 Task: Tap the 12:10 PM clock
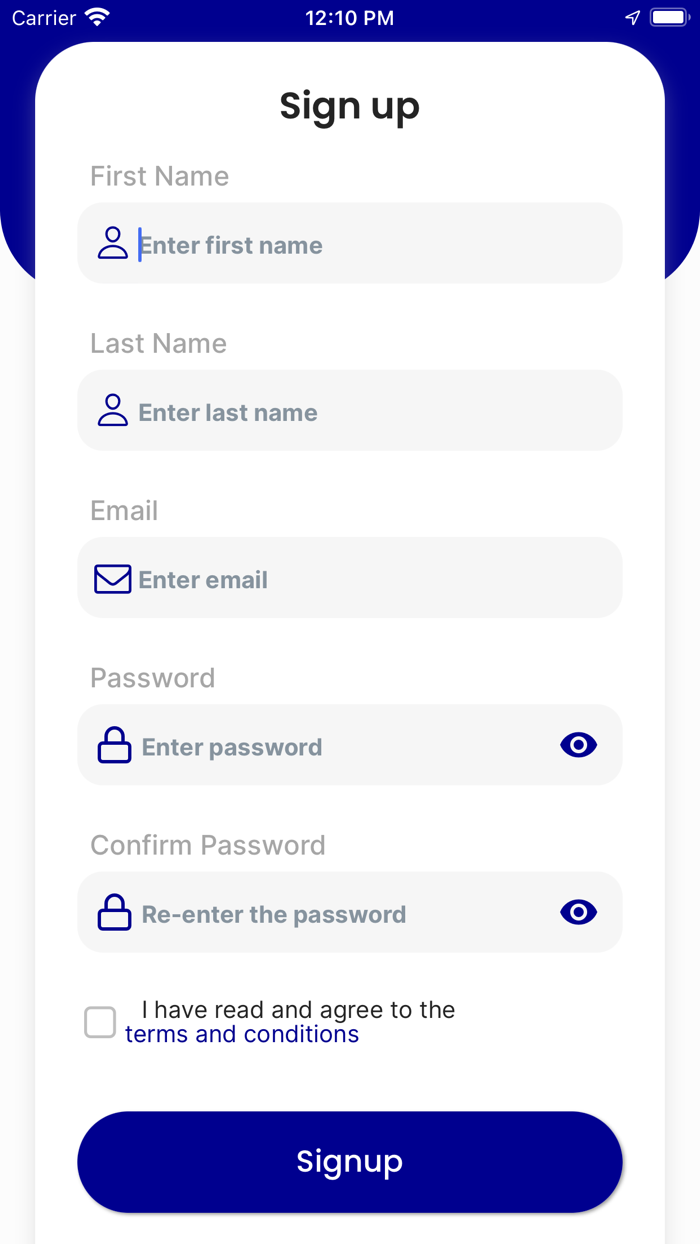pos(350,18)
